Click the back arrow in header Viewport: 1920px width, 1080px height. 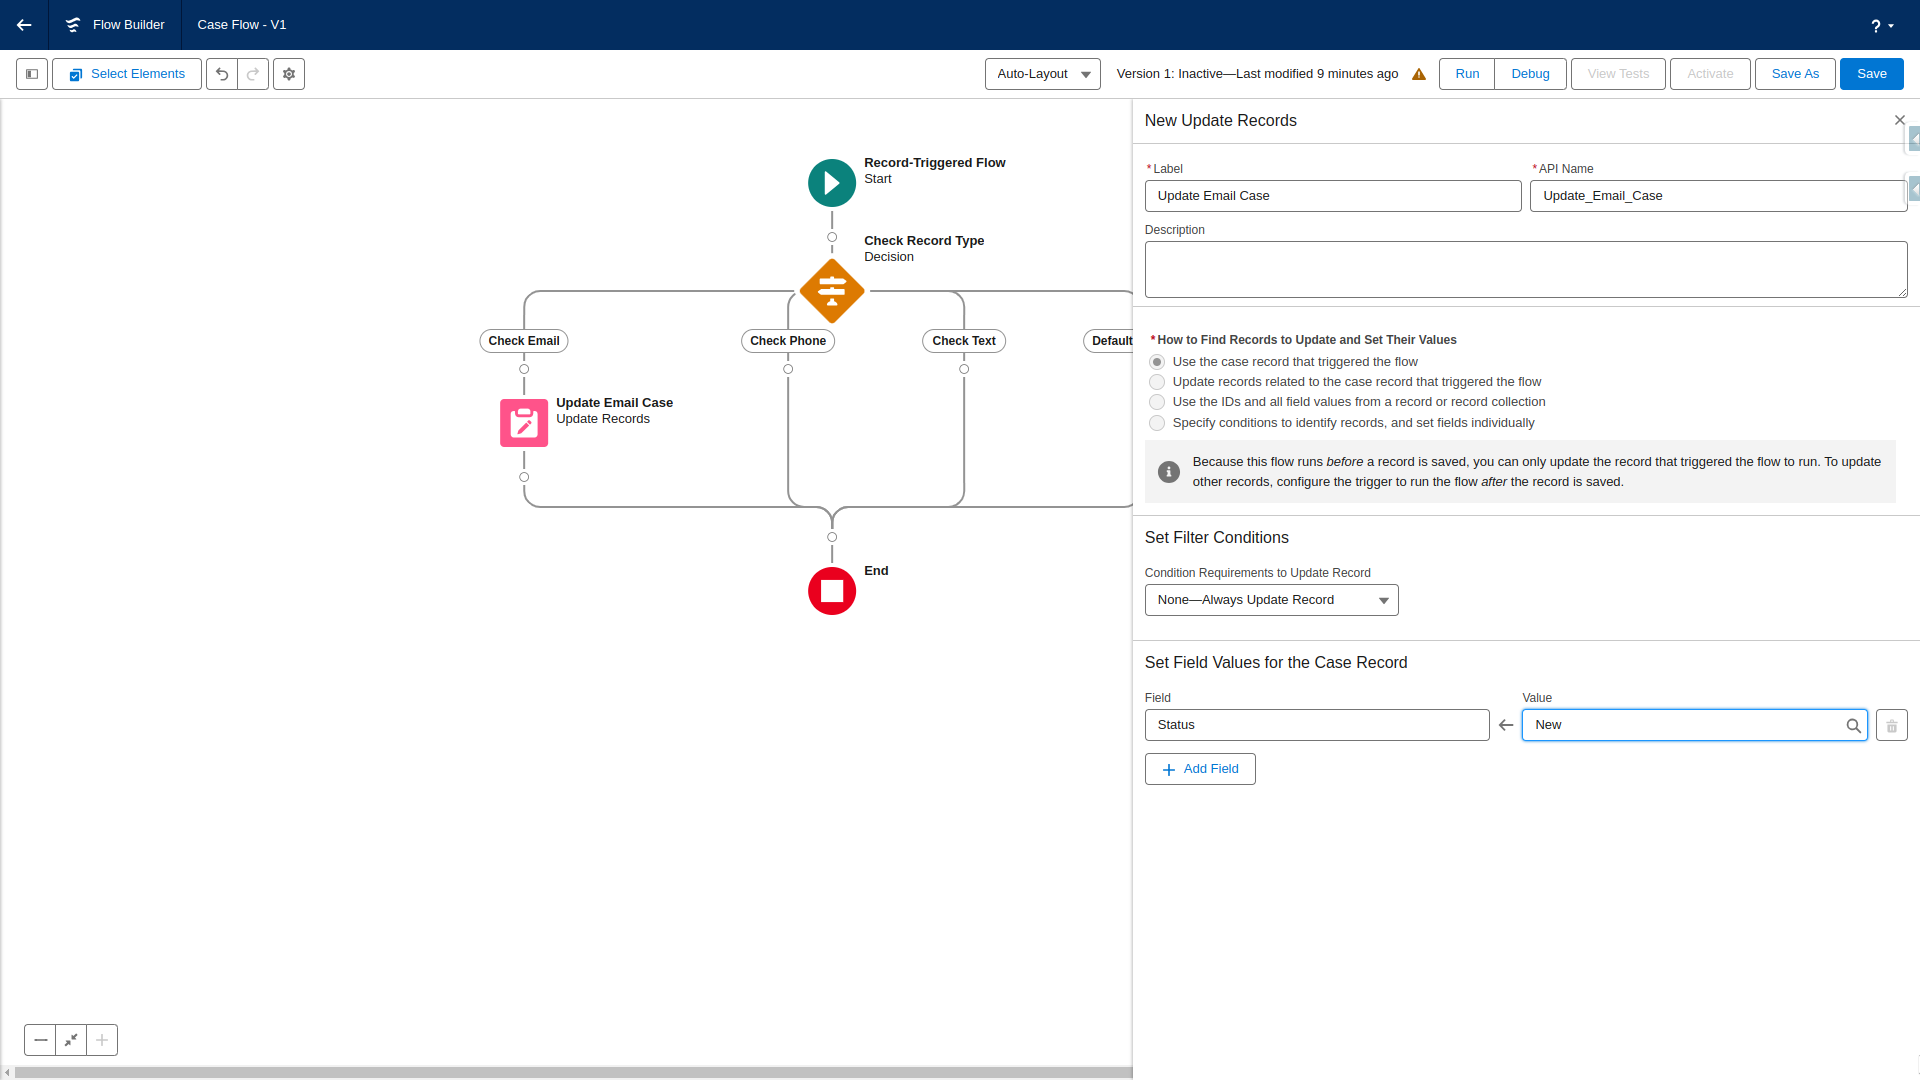pyautogui.click(x=24, y=25)
